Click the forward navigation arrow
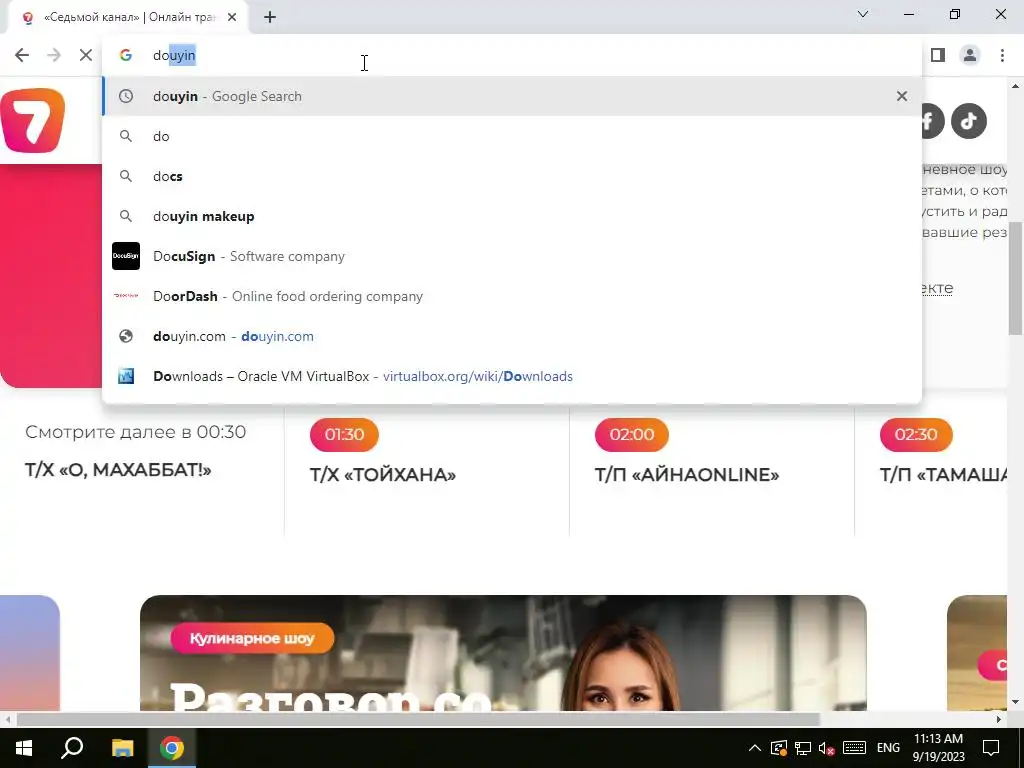 click(x=54, y=56)
